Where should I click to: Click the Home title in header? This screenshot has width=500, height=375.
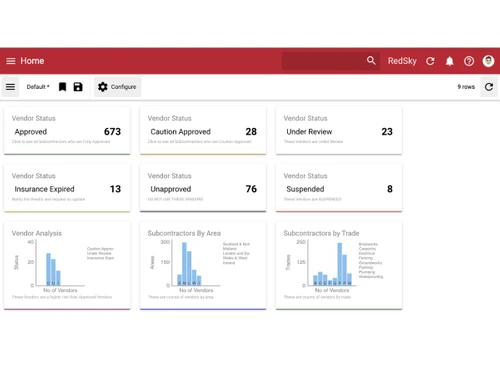click(32, 61)
